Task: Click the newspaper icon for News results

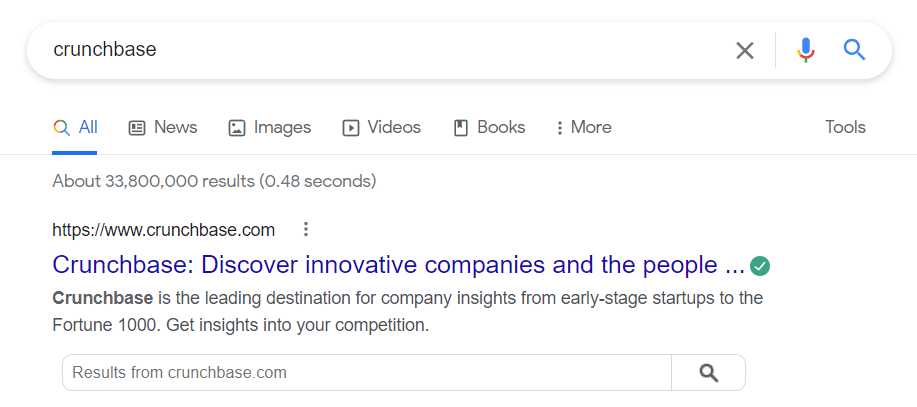Action: (x=137, y=127)
